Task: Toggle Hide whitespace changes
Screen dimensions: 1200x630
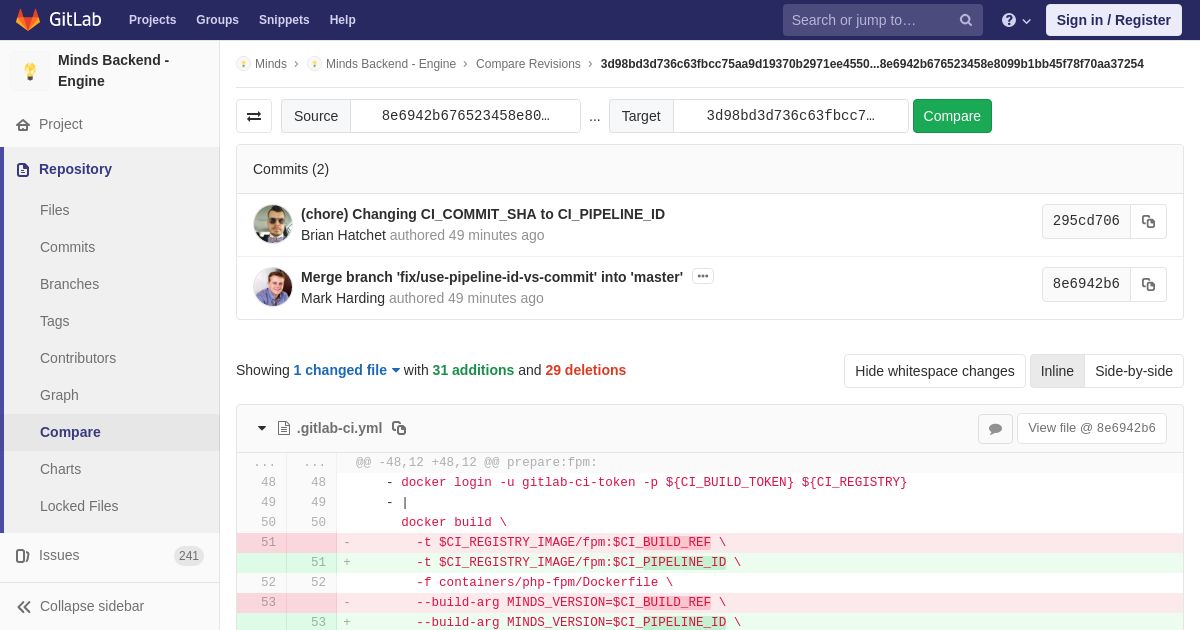Action: pyautogui.click(x=934, y=371)
